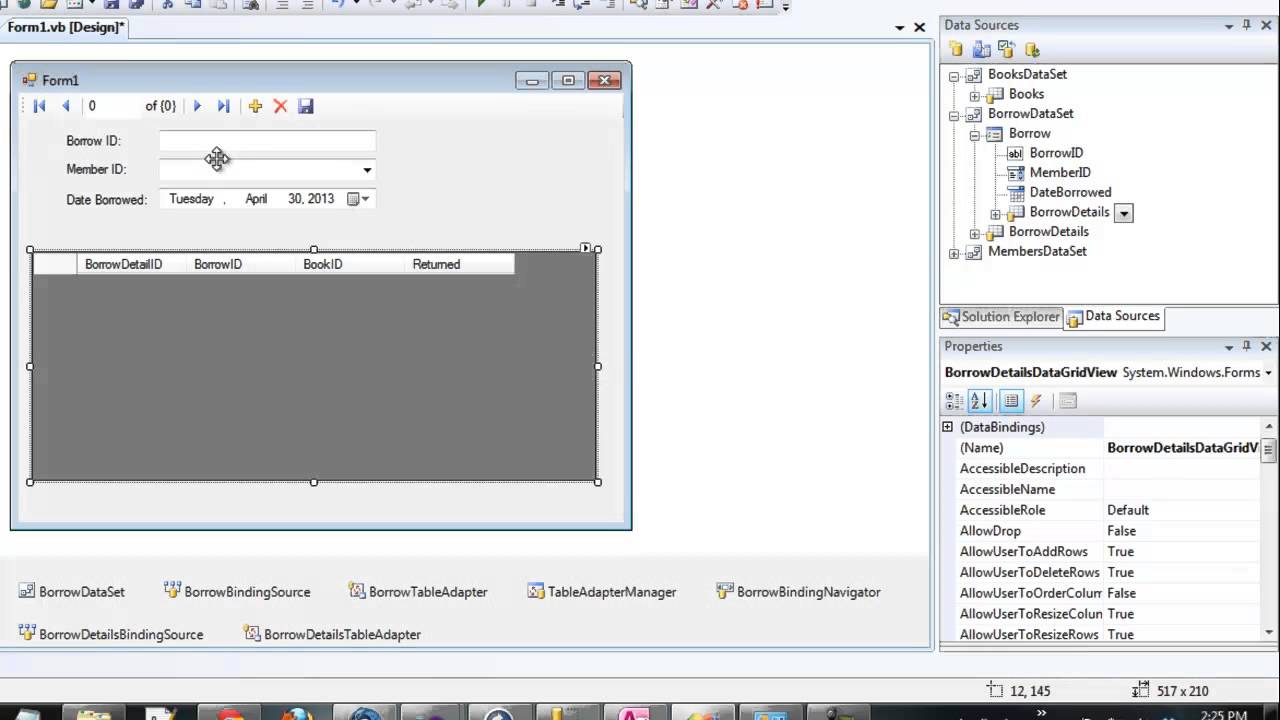Select BorrowBindingSource in component tray
The height and width of the screenshot is (720, 1280).
[x=237, y=592]
